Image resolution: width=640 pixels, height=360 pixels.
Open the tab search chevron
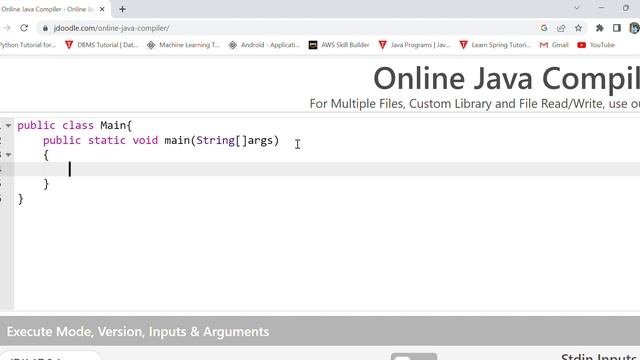click(577, 8)
